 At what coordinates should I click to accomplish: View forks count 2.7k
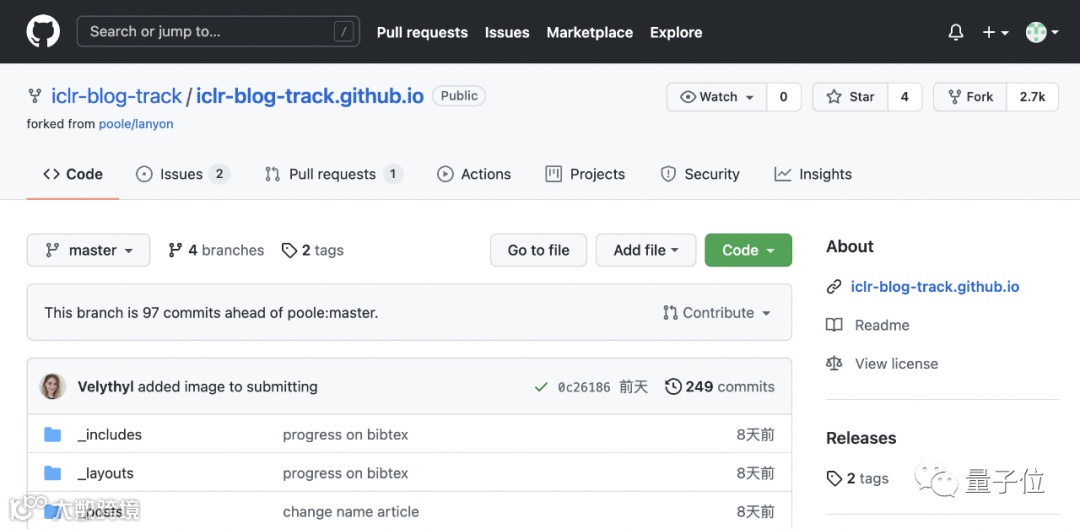click(1032, 97)
